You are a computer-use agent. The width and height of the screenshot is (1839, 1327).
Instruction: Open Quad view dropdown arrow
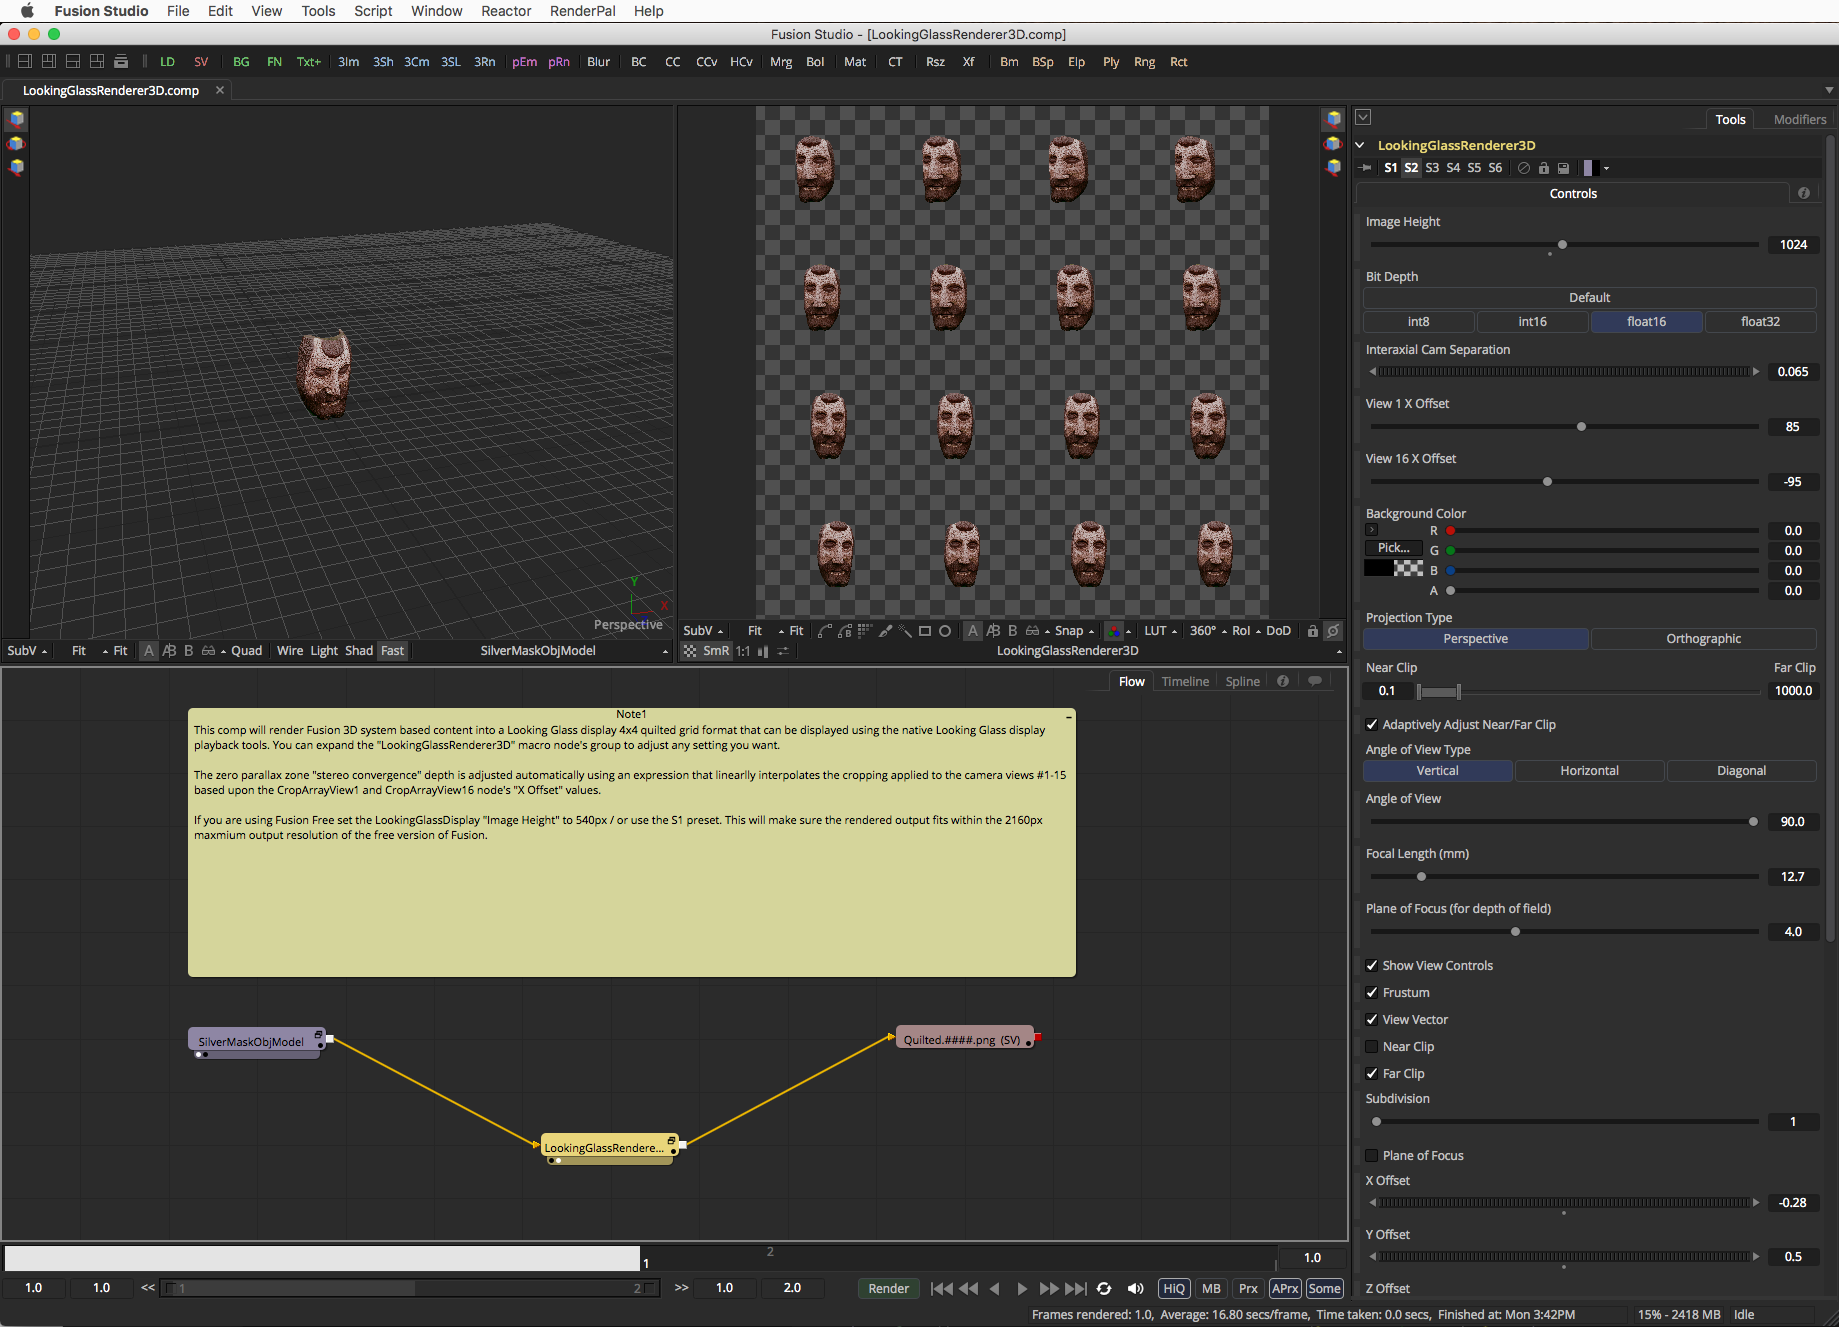tap(223, 651)
